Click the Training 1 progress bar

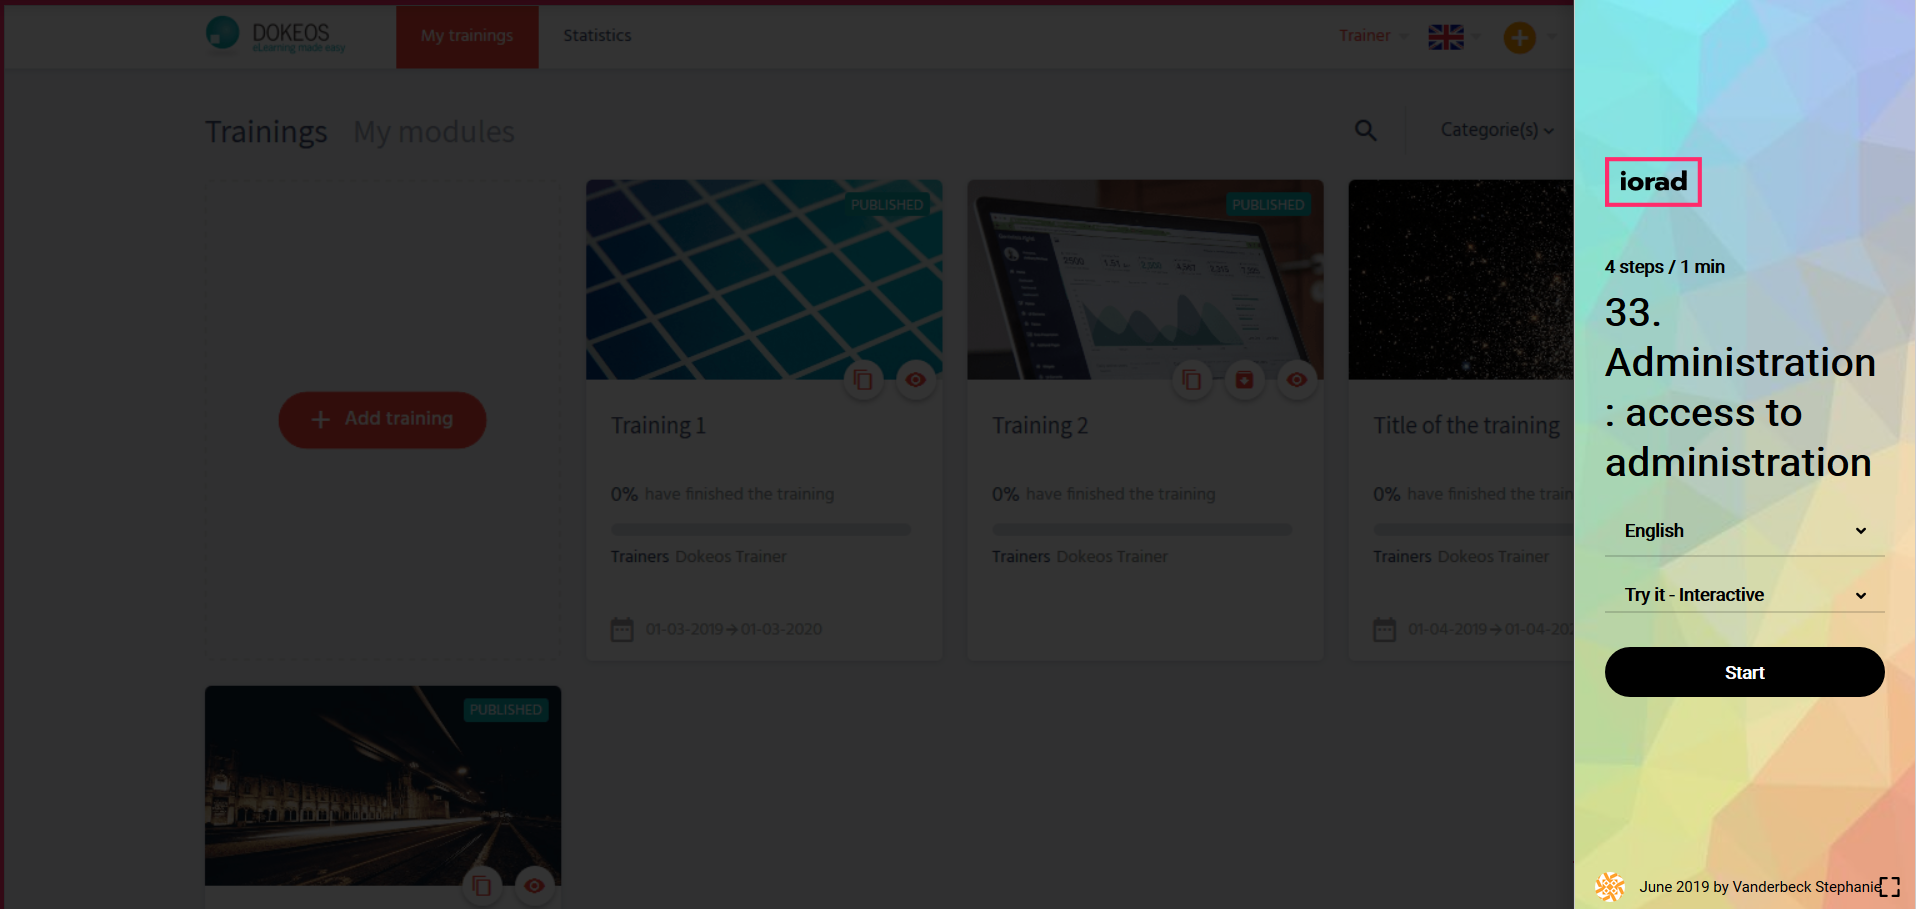pyautogui.click(x=760, y=529)
